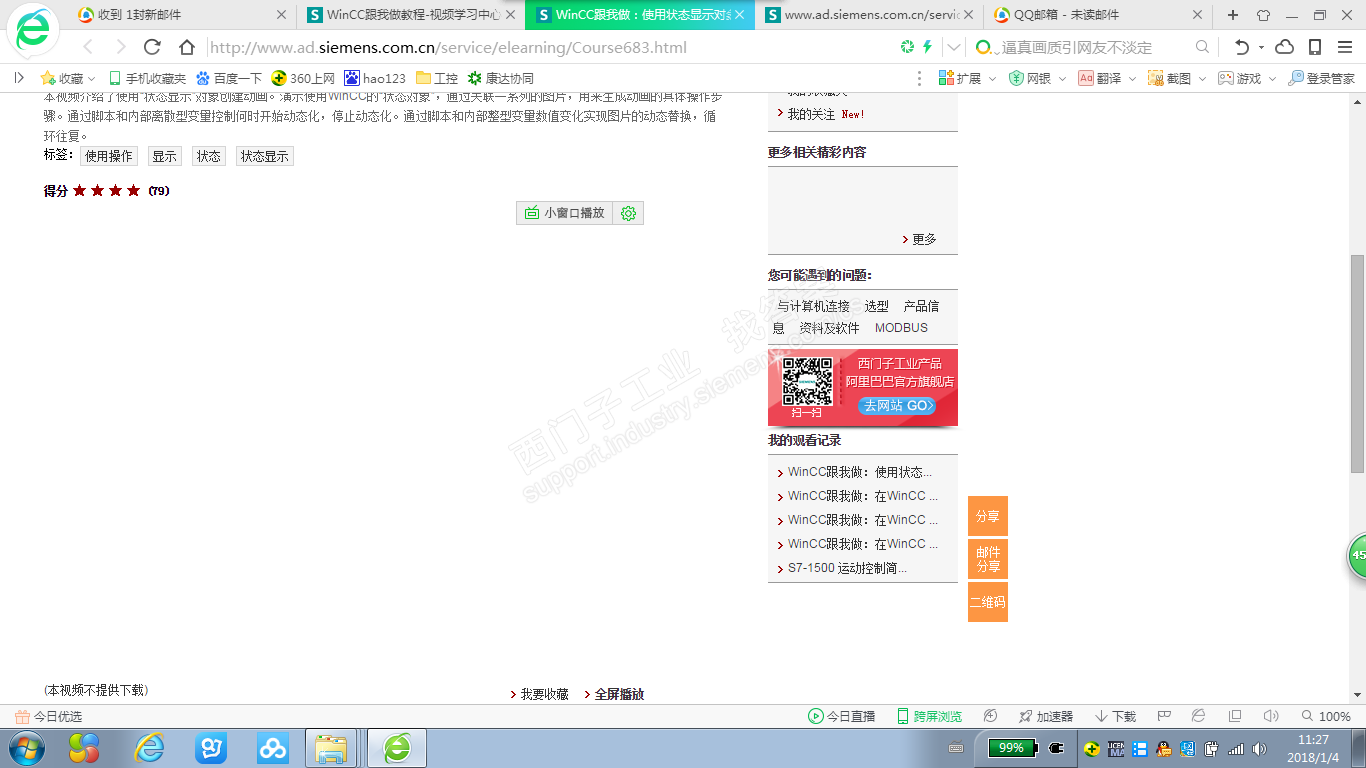Click the undo closed tab icon
Viewport: 1366px width, 768px height.
pos(1241,47)
